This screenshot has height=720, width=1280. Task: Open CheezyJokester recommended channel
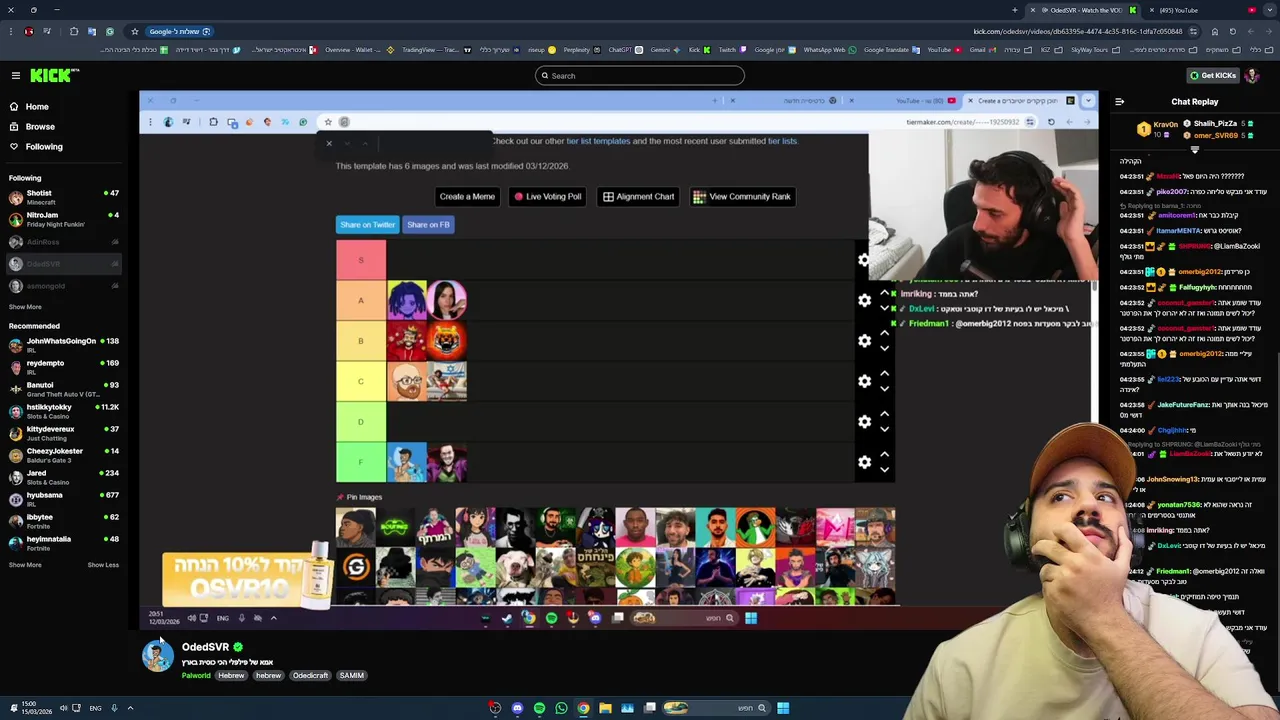[62, 455]
